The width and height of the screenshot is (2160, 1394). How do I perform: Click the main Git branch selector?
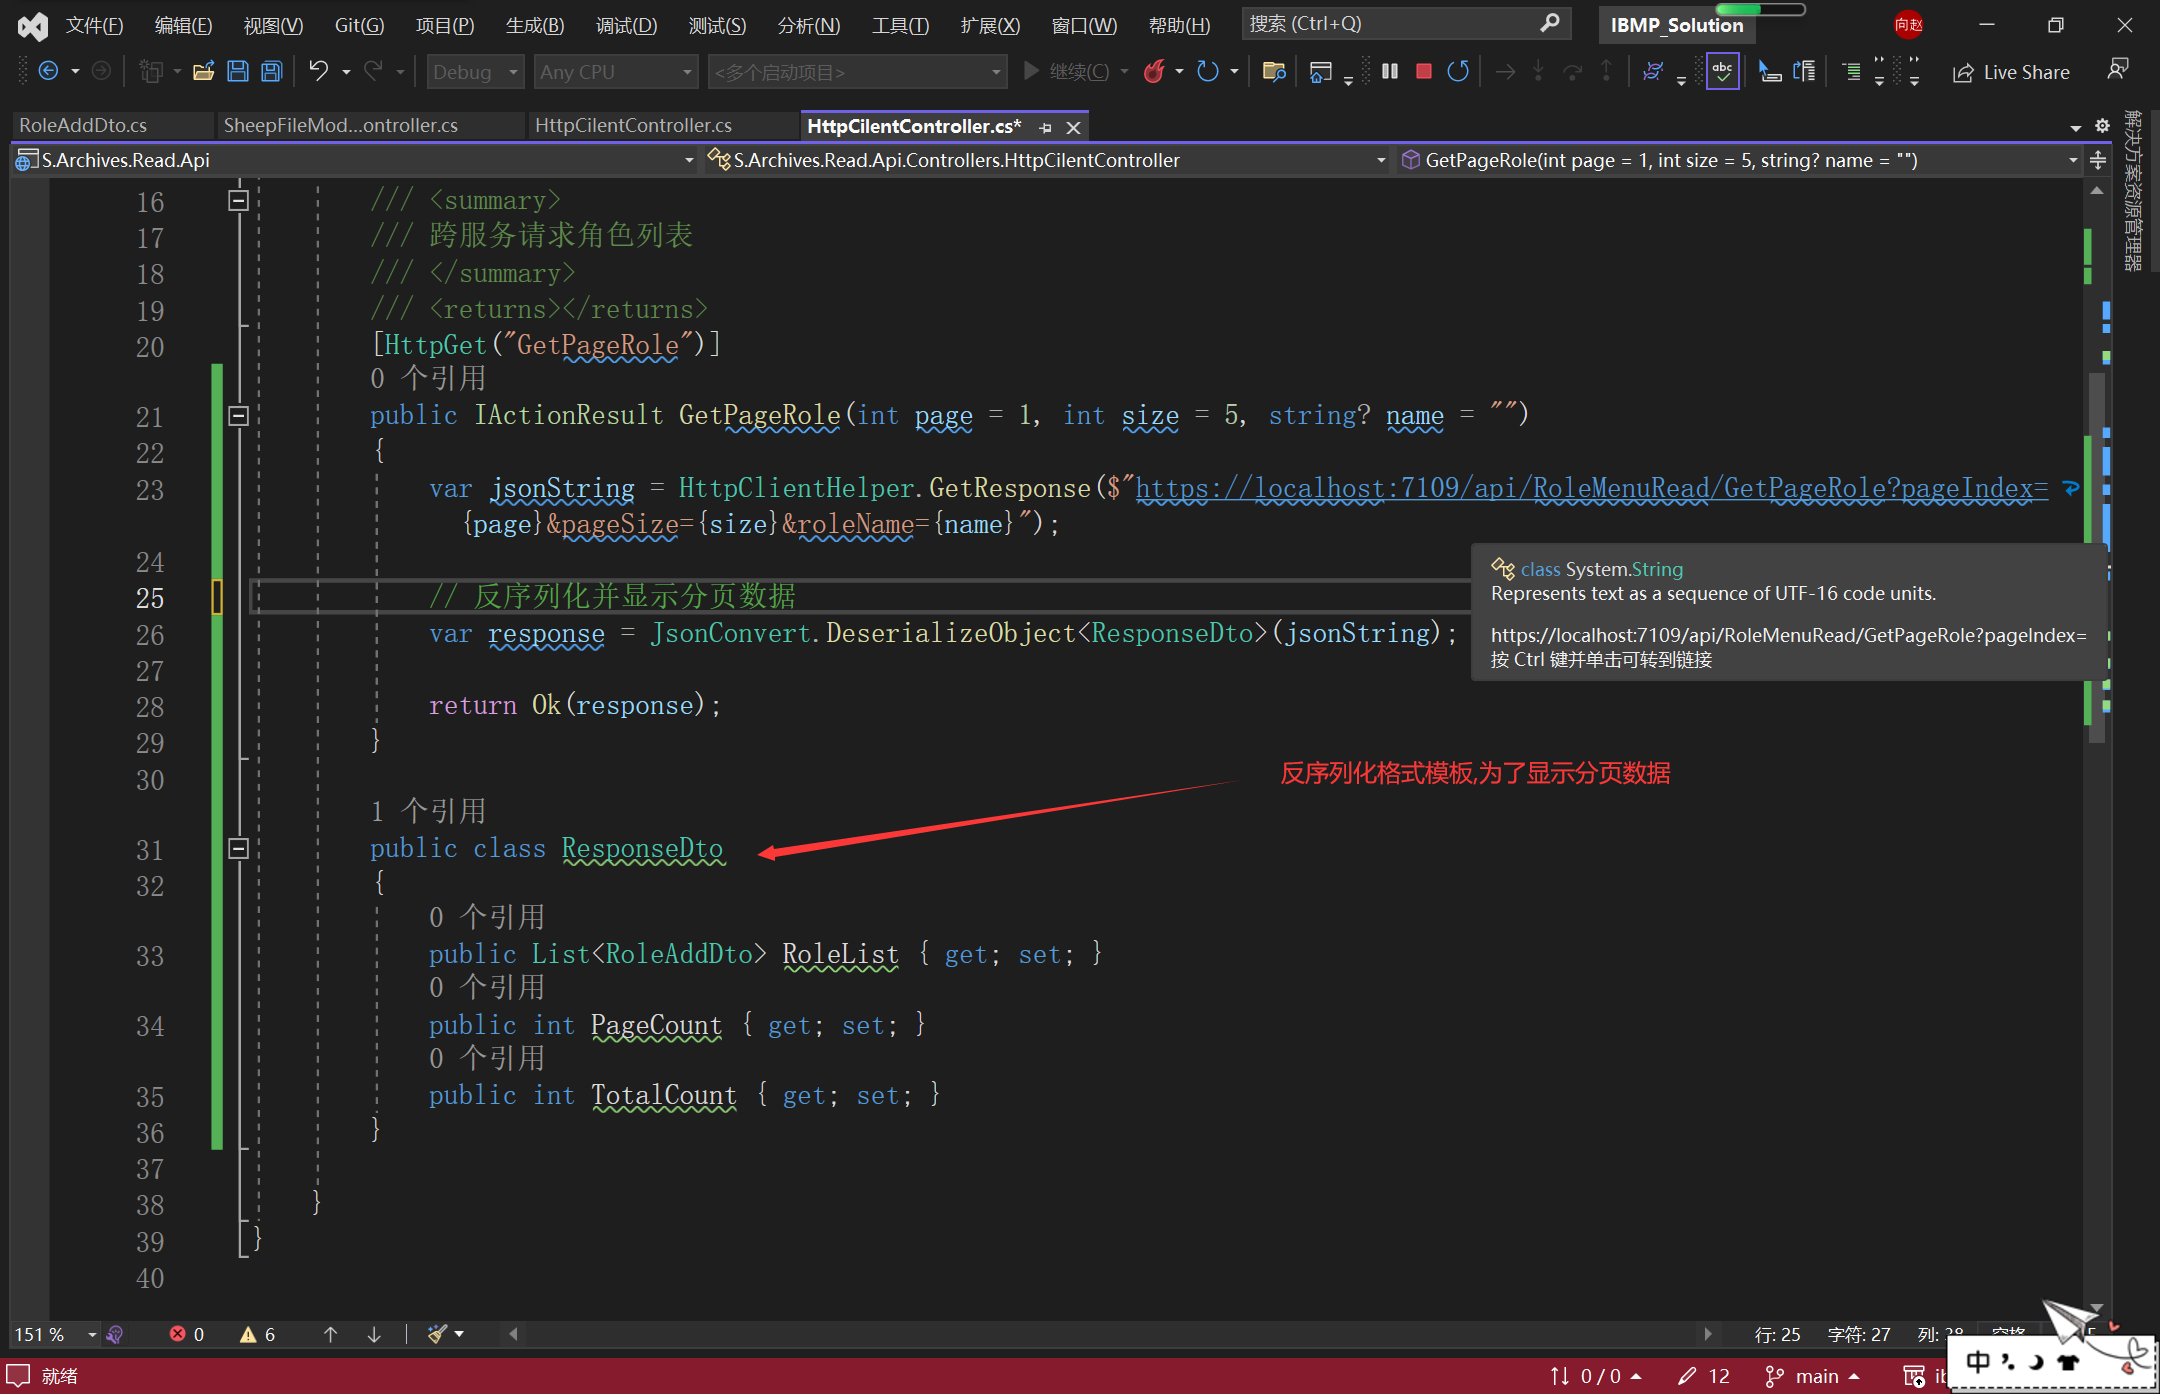click(1812, 1376)
